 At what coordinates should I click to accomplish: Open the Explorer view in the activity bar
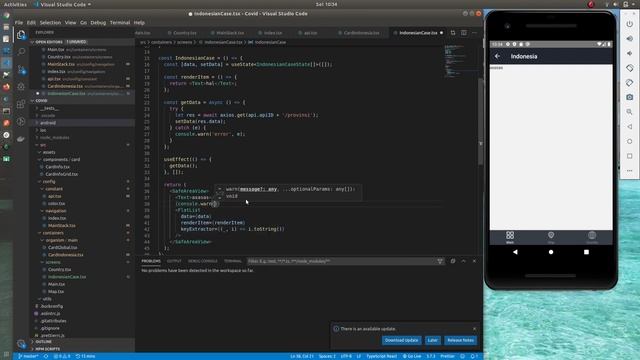click(21, 35)
